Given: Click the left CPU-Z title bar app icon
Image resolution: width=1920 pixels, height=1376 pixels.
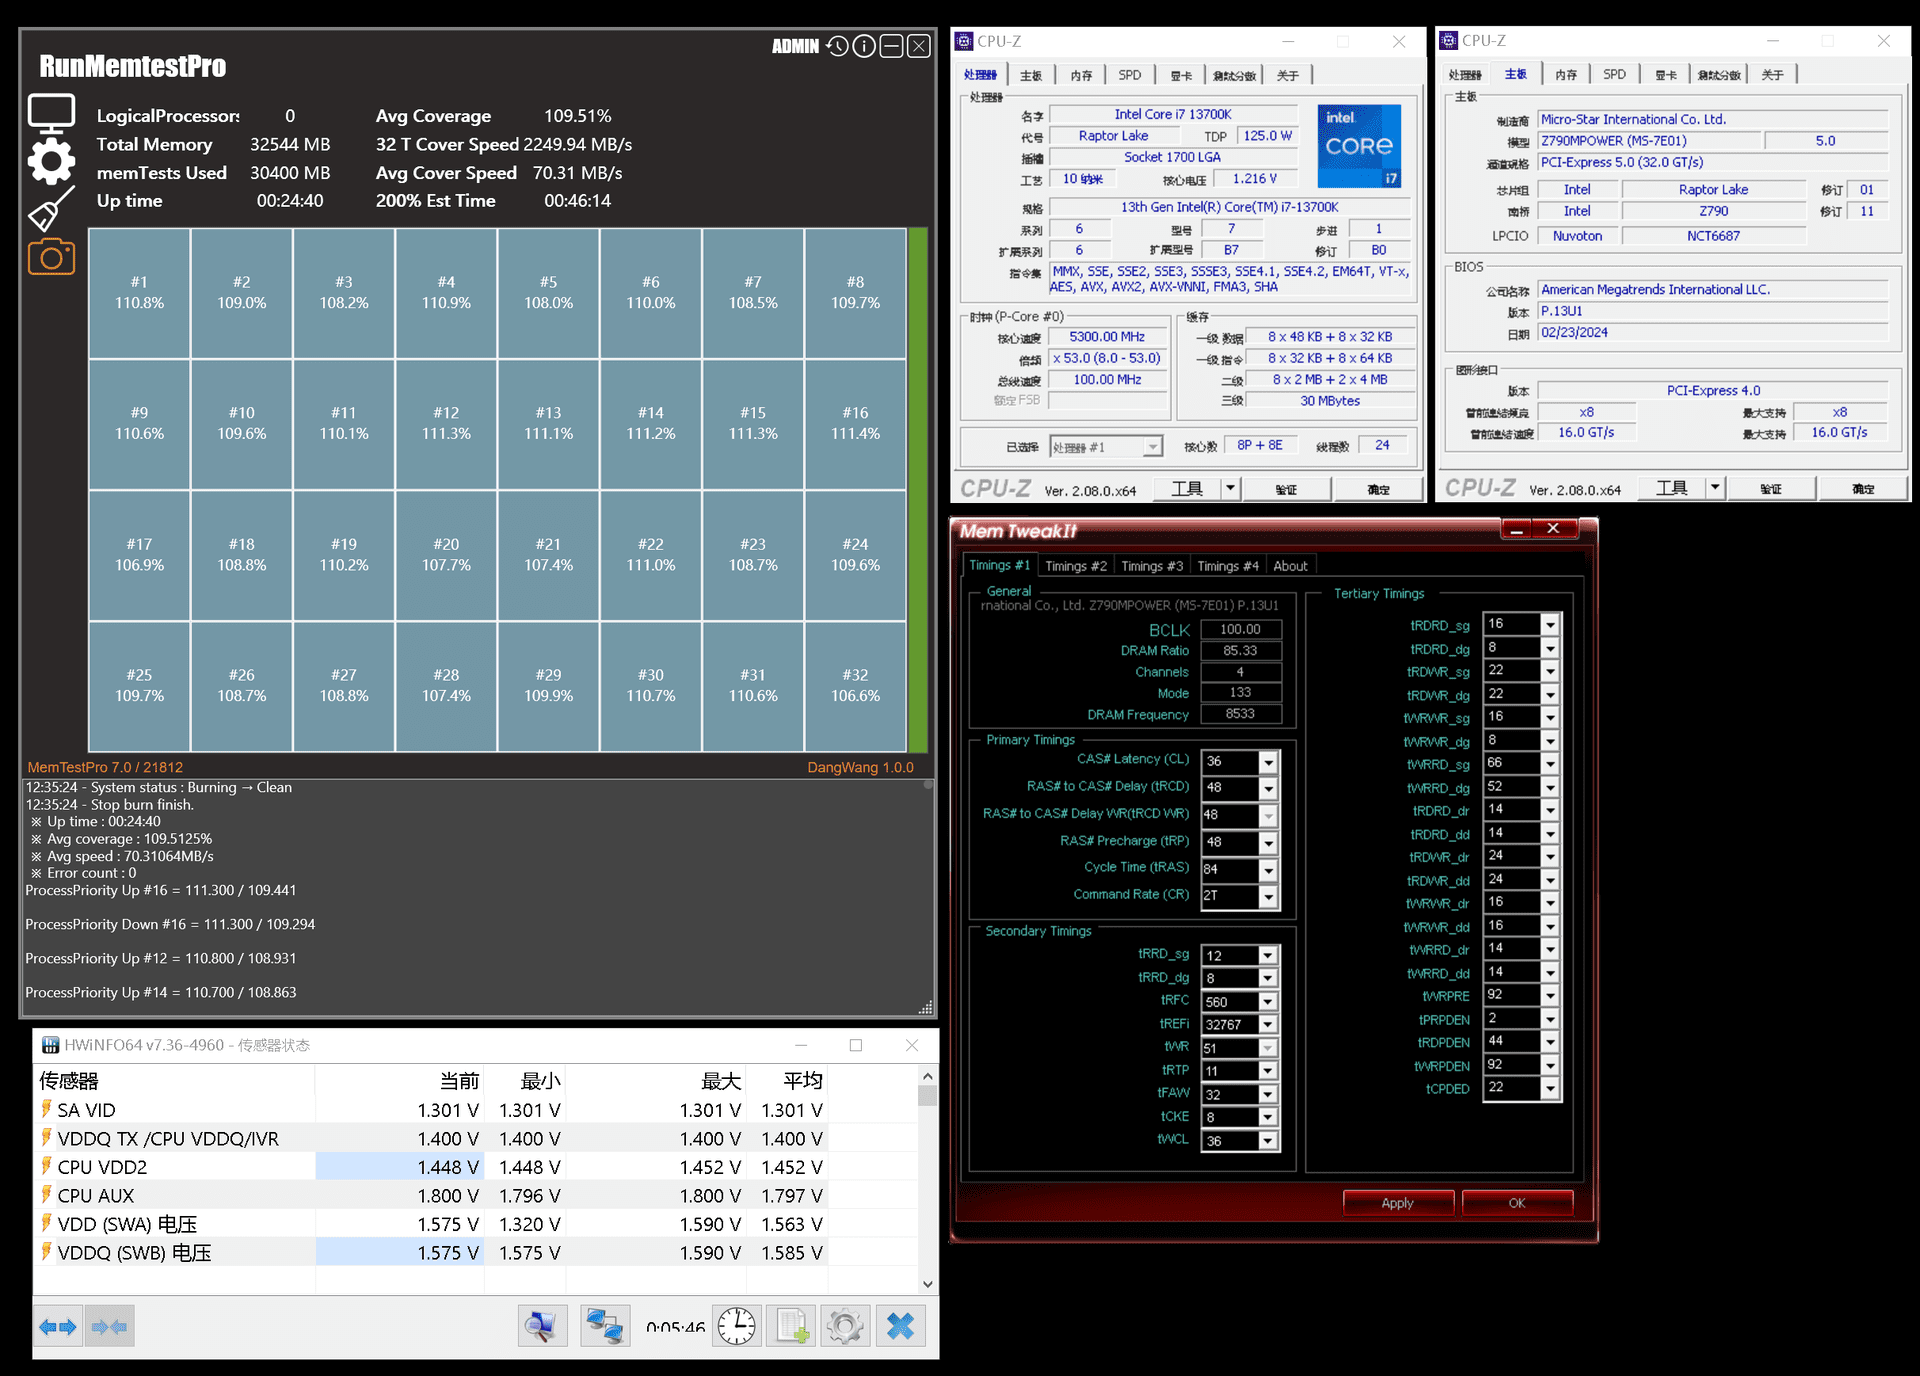Looking at the screenshot, I should point(964,41).
